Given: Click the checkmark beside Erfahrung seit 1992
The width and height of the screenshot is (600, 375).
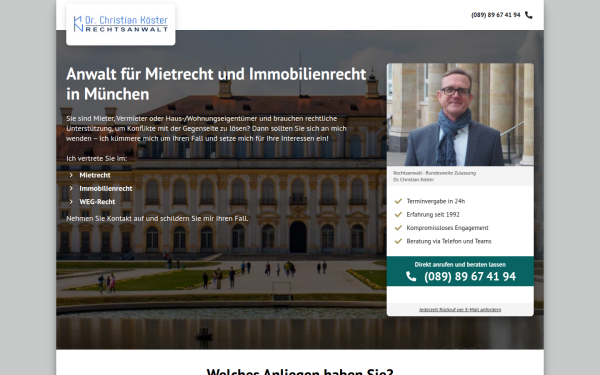Looking at the screenshot, I should [398, 214].
